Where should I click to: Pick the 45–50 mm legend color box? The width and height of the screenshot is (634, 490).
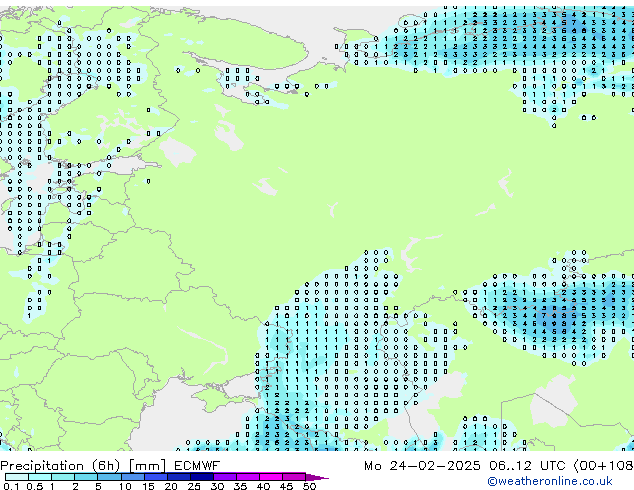coord(294,477)
